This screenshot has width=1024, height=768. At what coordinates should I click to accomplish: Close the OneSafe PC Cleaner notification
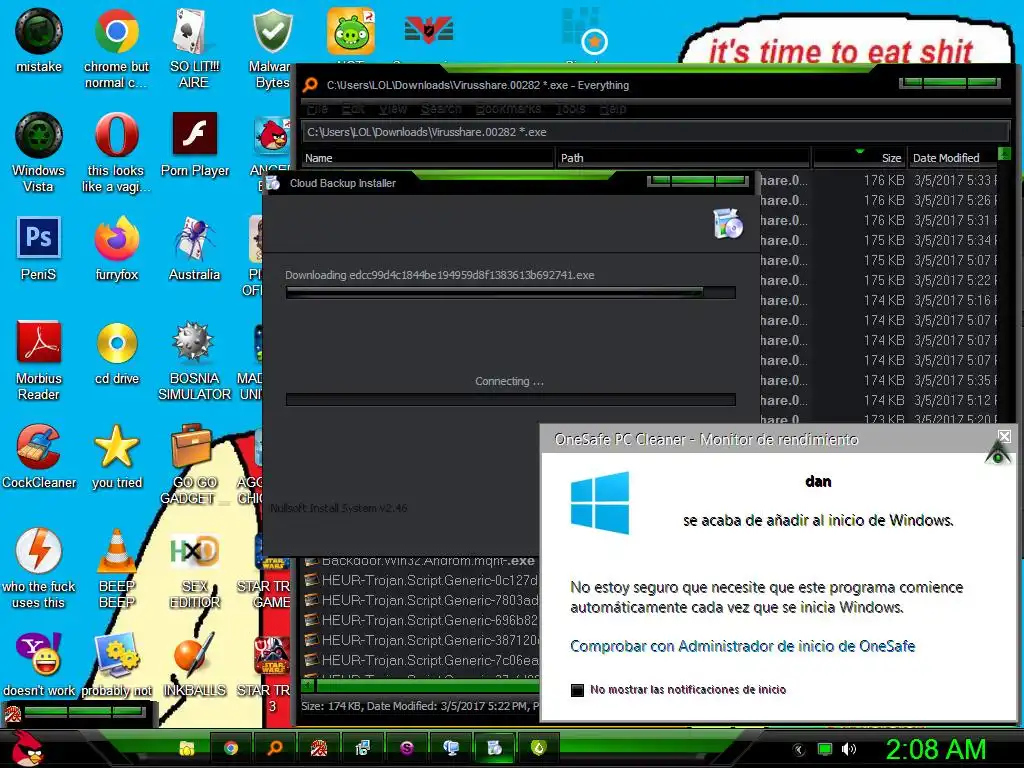pos(1004,436)
